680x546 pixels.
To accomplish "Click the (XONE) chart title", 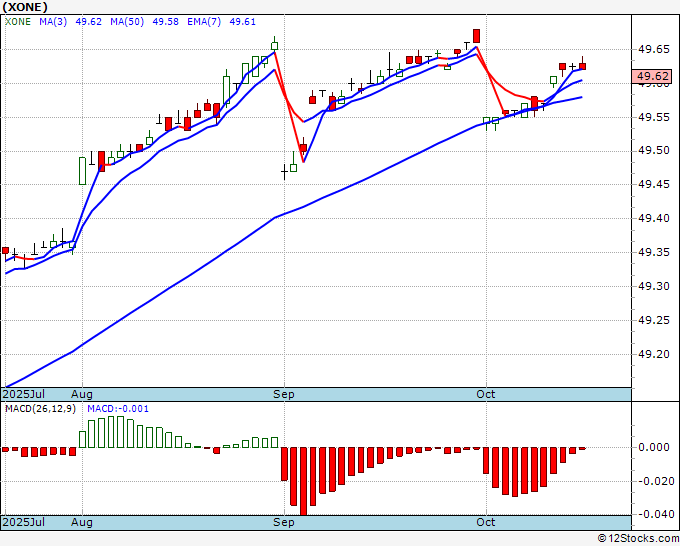I will point(25,7).
